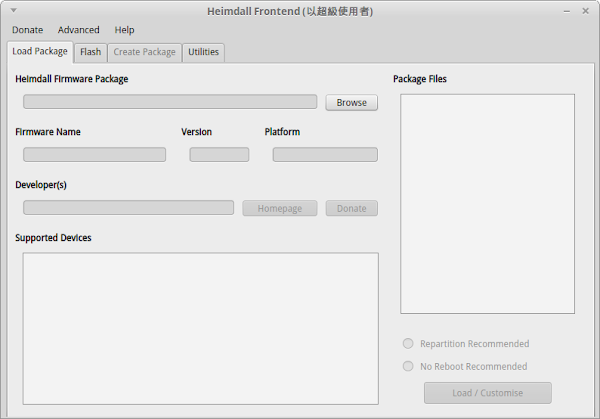This screenshot has height=419, width=600.
Task: Open the Donate menu
Action: (x=27, y=30)
